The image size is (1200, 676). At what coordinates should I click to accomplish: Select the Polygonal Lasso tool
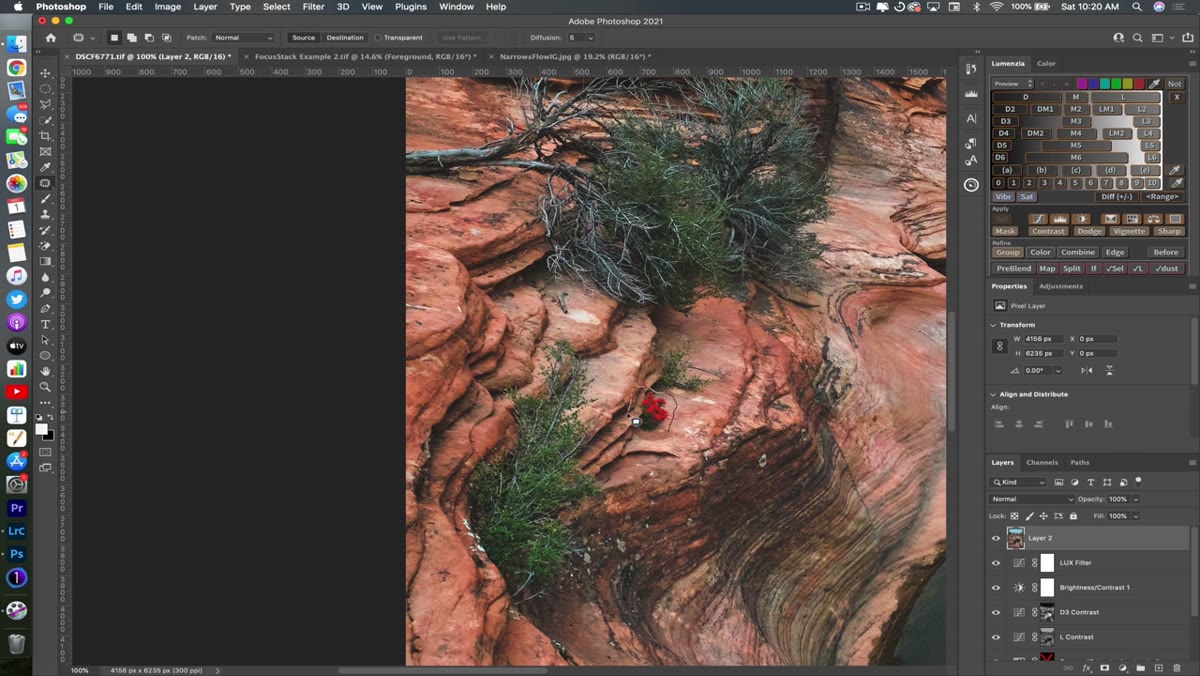(45, 104)
